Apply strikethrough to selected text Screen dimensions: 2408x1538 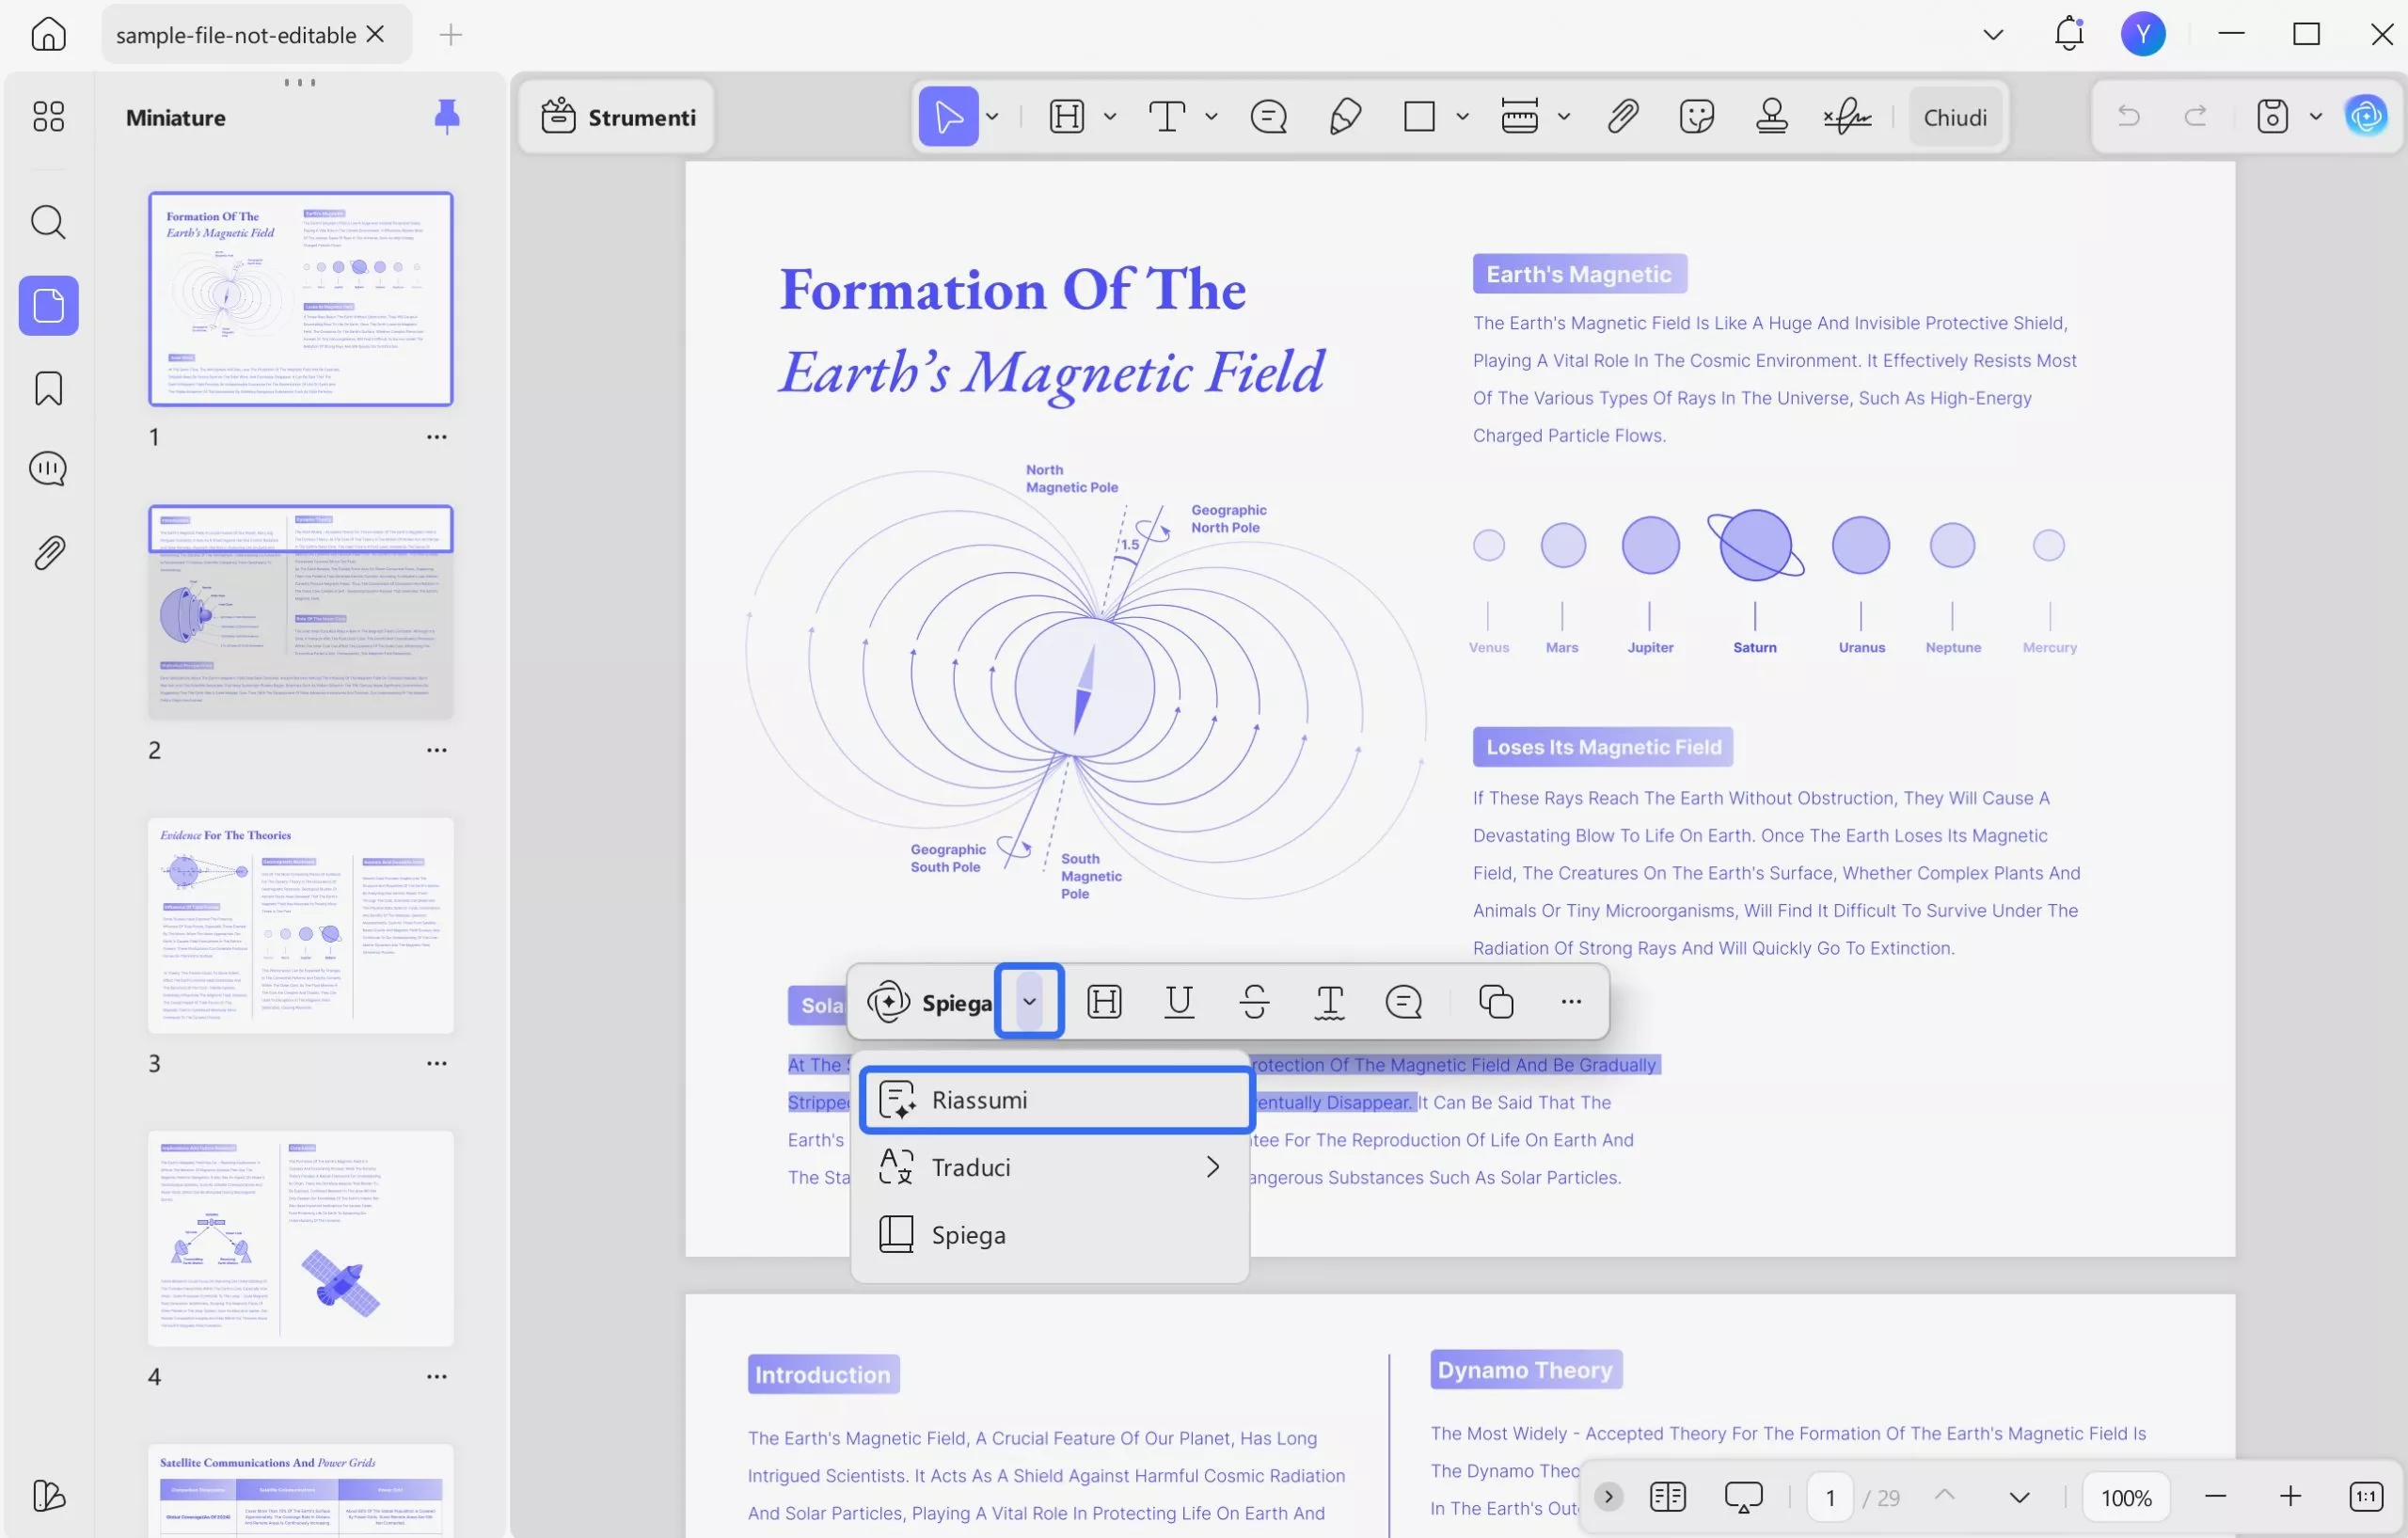1254,1001
